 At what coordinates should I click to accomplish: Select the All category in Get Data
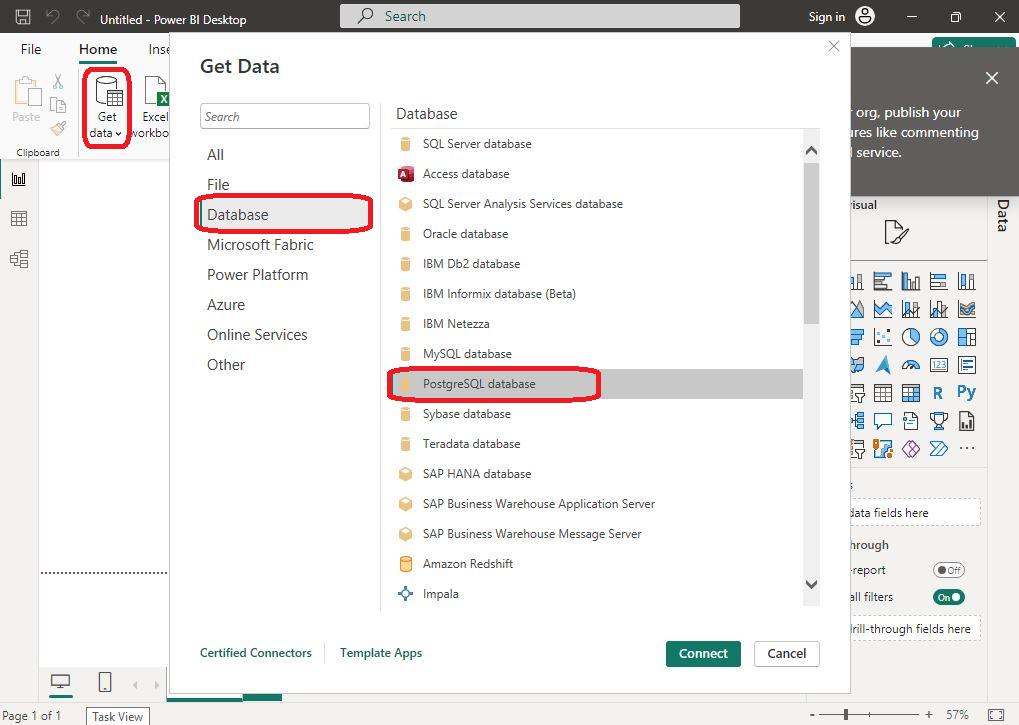point(215,155)
